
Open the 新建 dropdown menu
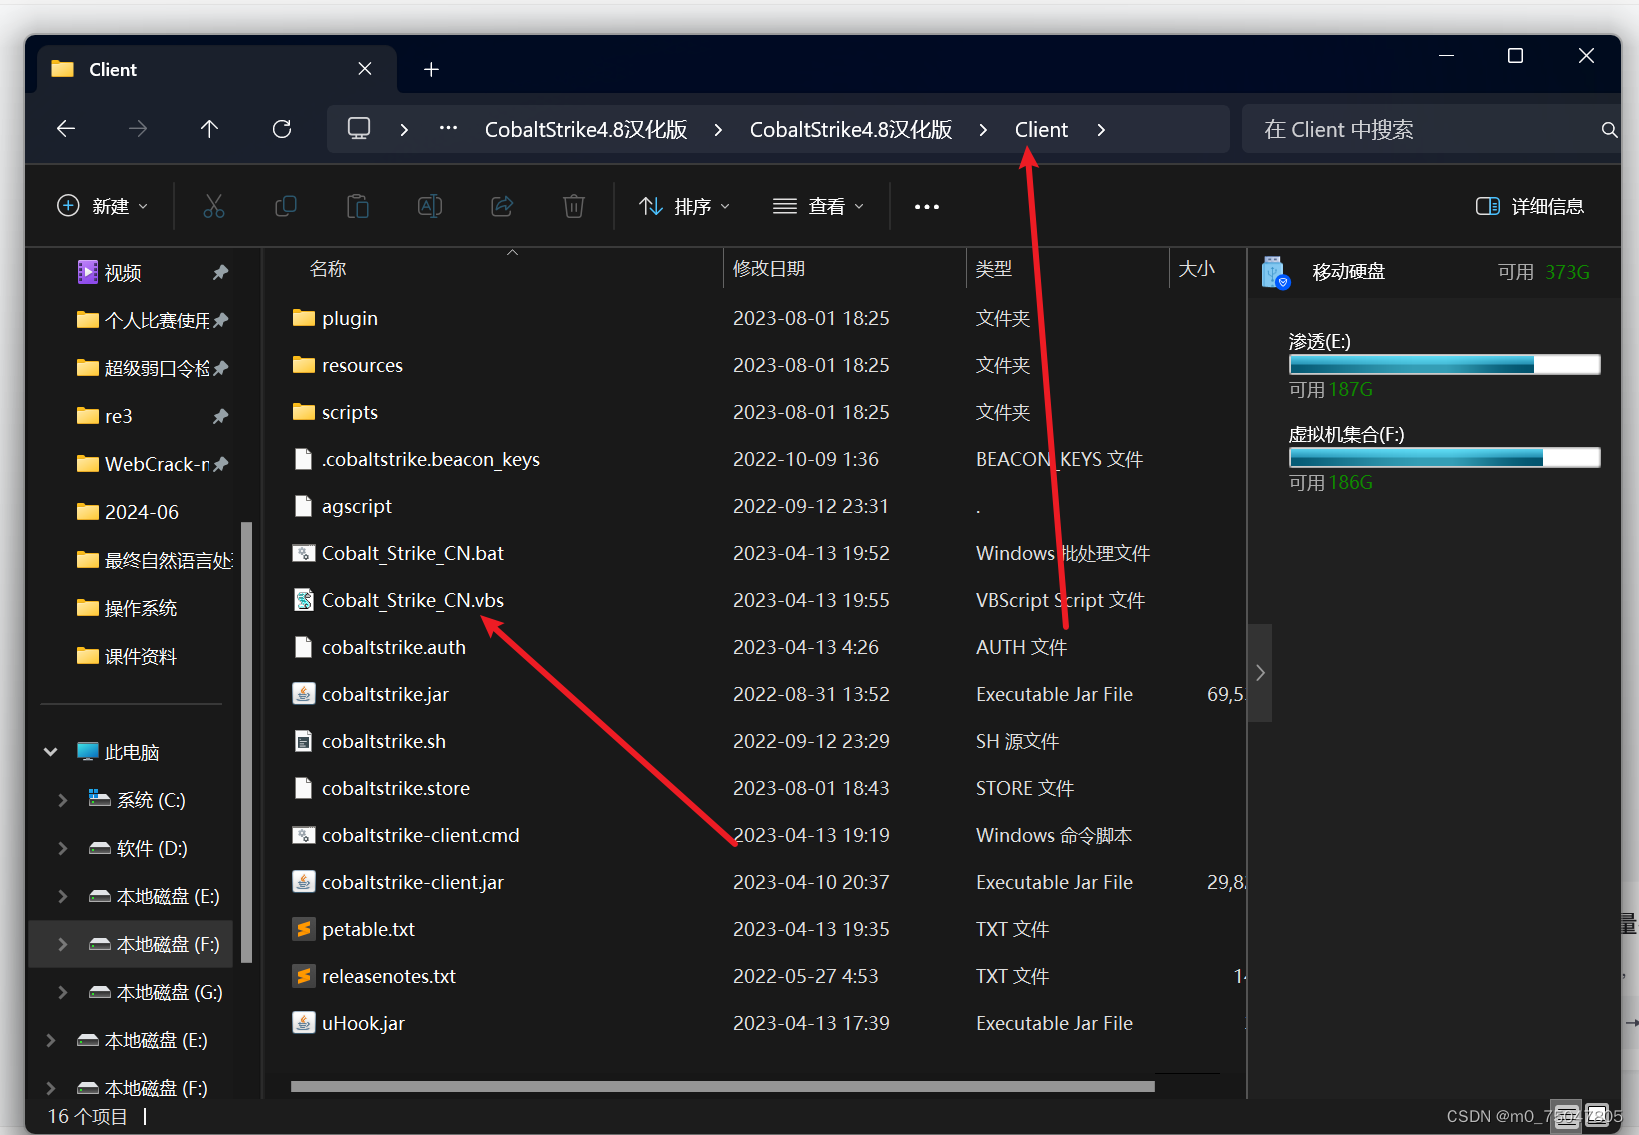[x=103, y=206]
